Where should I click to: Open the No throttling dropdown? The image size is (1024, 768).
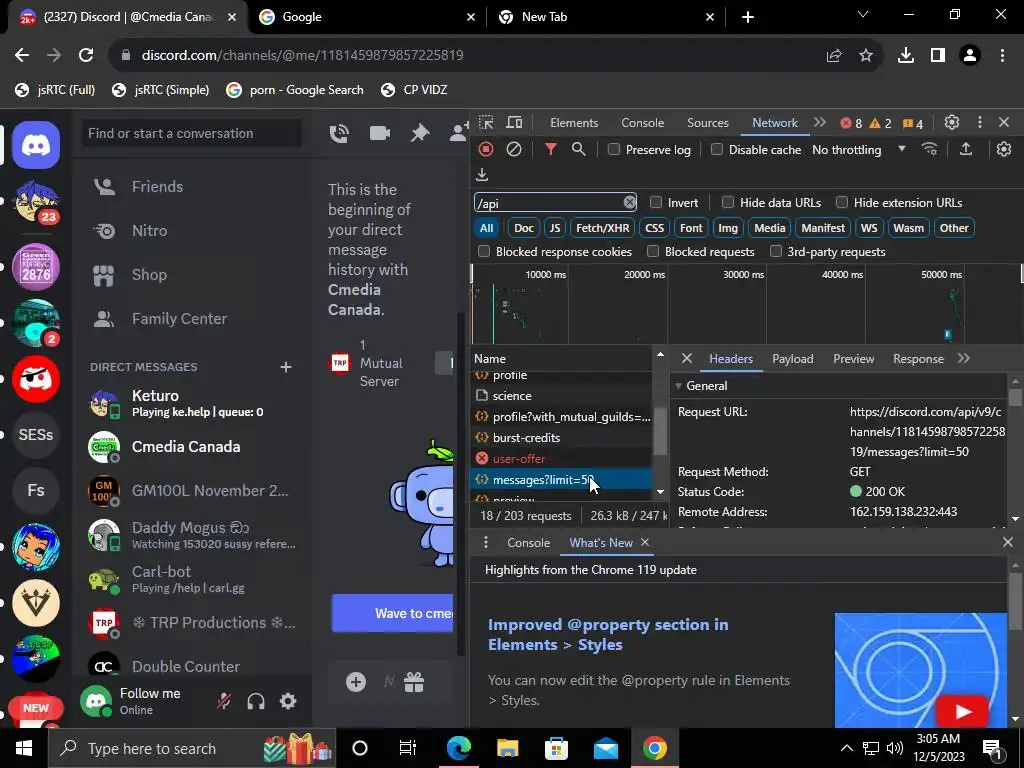pos(859,150)
